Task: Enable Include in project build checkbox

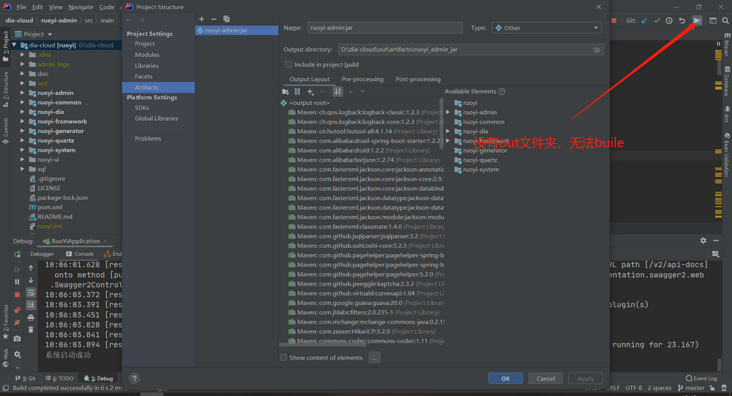Action: click(x=288, y=64)
